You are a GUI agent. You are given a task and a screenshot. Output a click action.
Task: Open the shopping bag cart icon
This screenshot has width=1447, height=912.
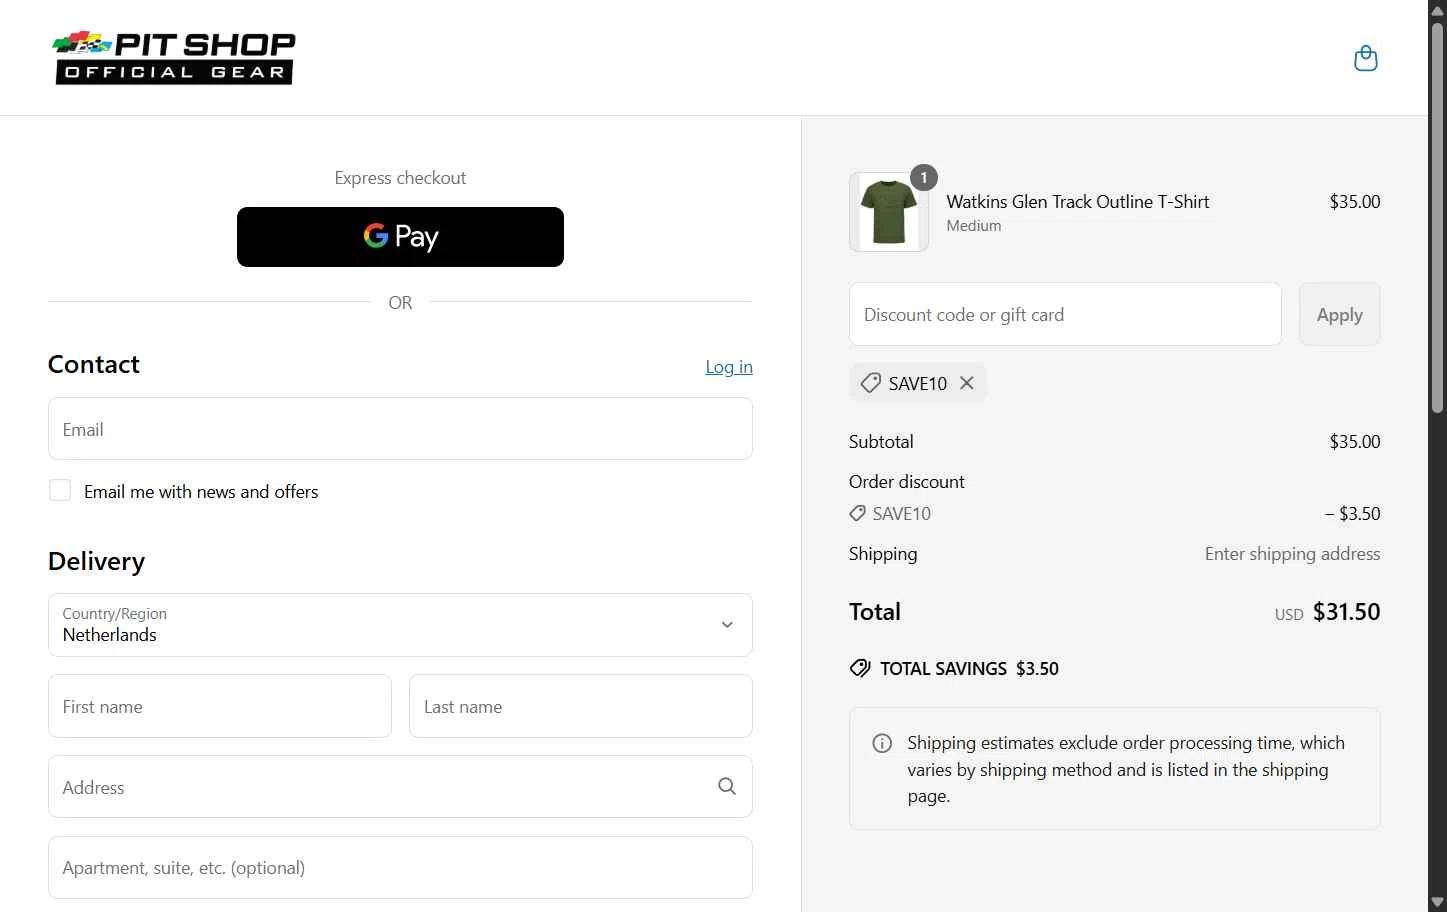[x=1365, y=59]
